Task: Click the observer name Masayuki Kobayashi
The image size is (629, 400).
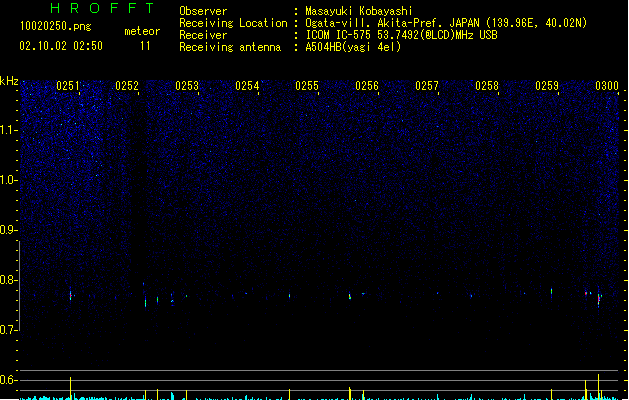Action: click(x=359, y=11)
